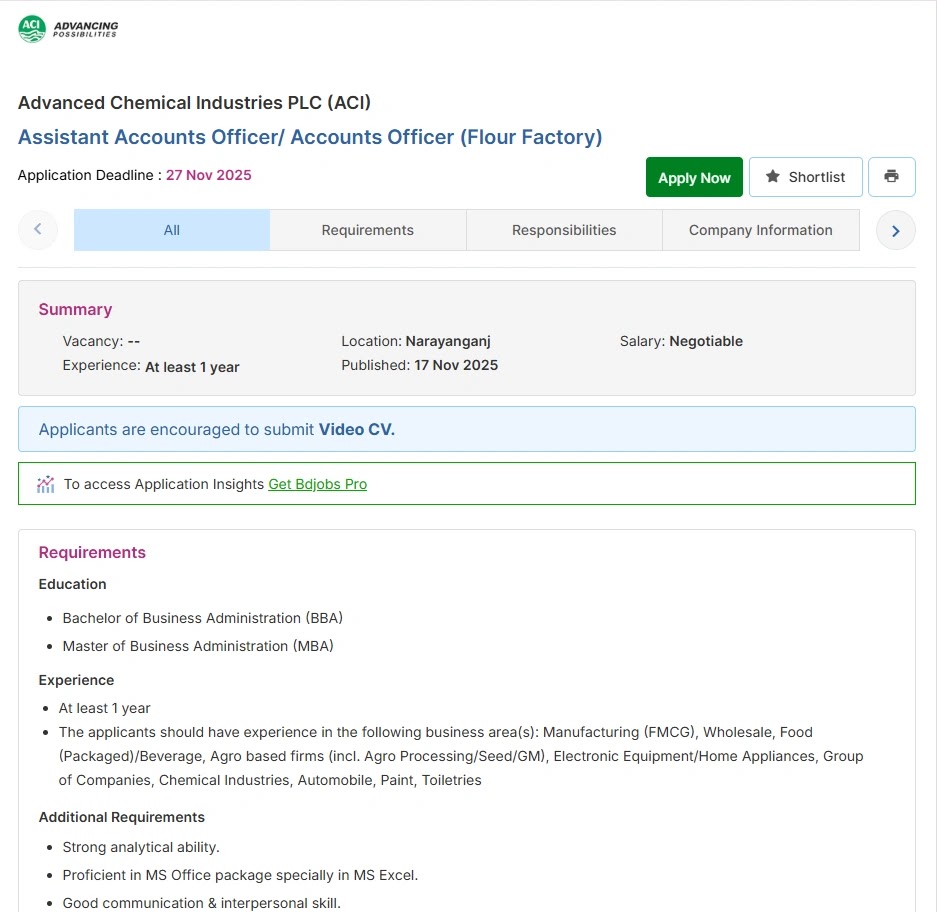The height and width of the screenshot is (912, 937).
Task: Open the Get Bdjobs Pro link
Action: [x=317, y=484]
